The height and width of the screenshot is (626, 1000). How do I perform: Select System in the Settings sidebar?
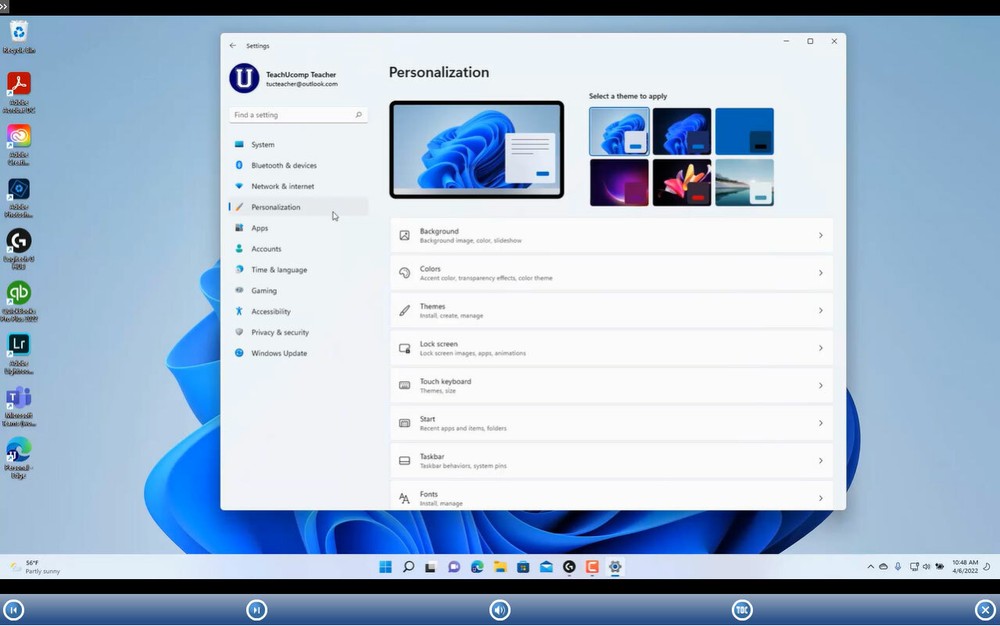(262, 144)
